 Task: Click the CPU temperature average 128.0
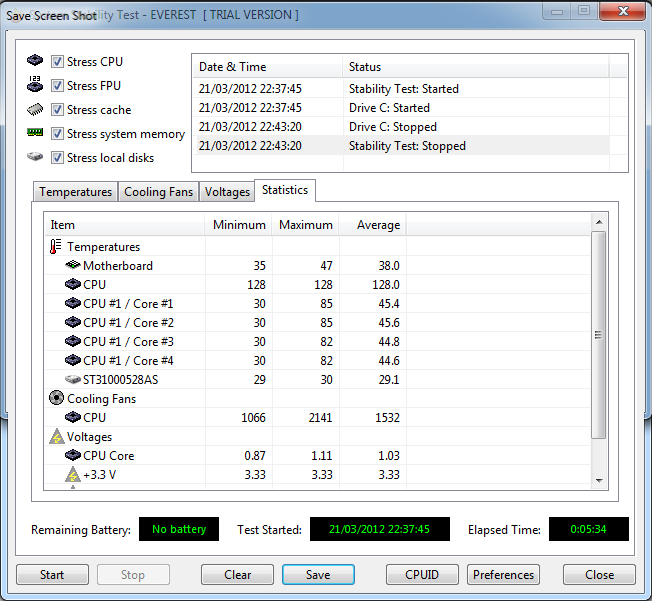(385, 285)
